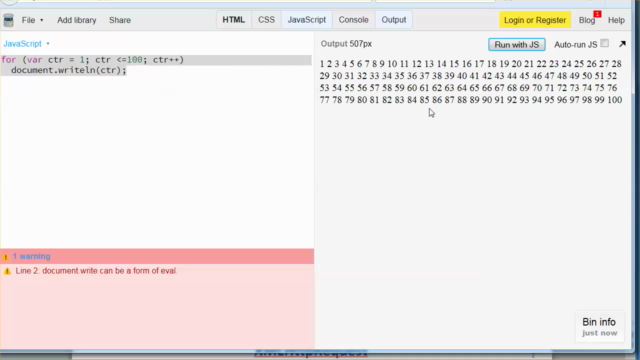Screen dimensions: 640x360
Task: Click the red Blog notification badge
Action: (x=597, y=14)
